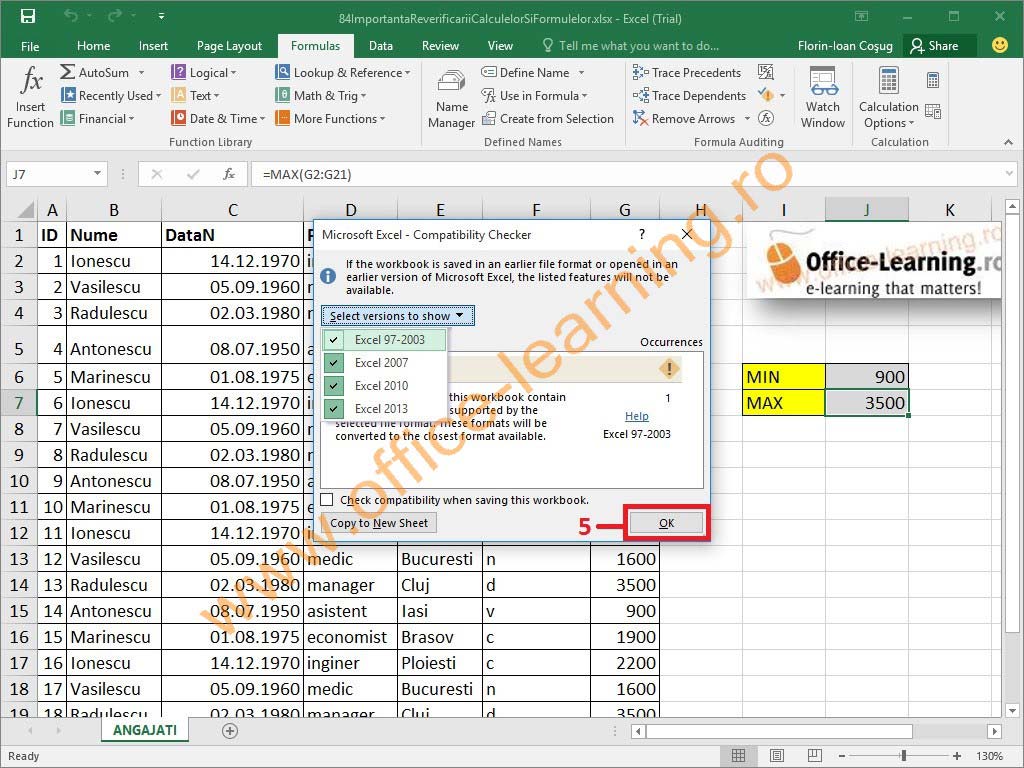Open the Logical functions dropdown
The height and width of the screenshot is (768, 1024).
pyautogui.click(x=204, y=72)
